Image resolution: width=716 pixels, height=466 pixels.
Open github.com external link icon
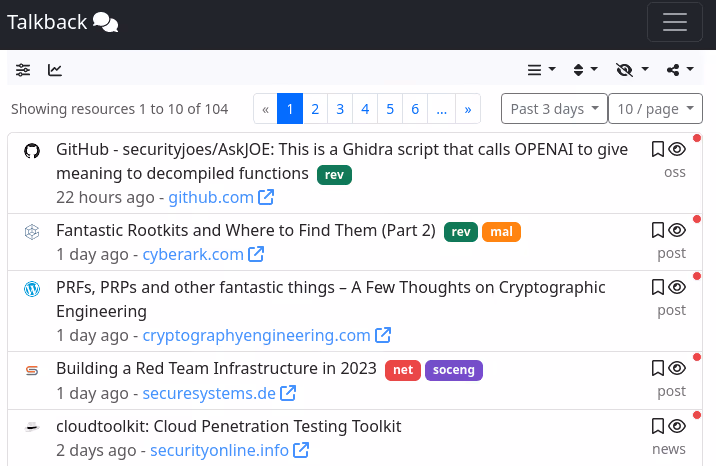tap(266, 197)
